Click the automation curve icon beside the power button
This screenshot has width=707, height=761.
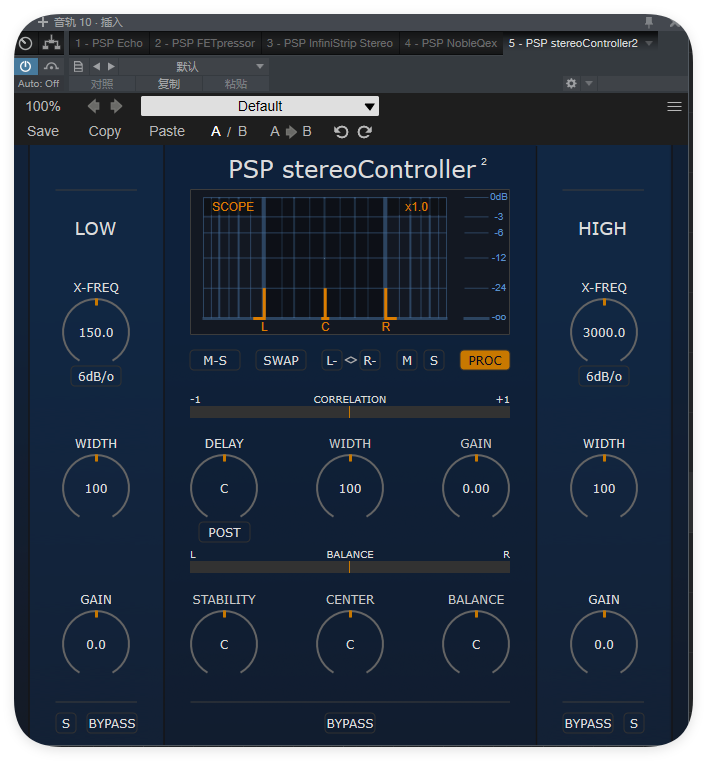(x=51, y=66)
